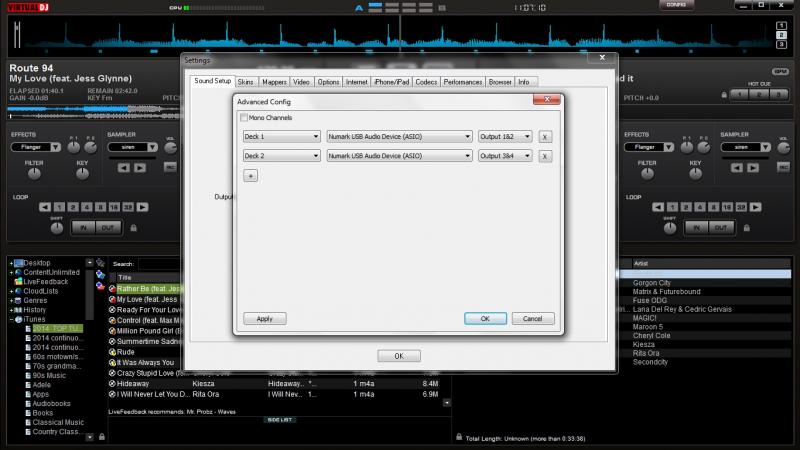Cancel the Advanced Config dialog

pyautogui.click(x=533, y=318)
